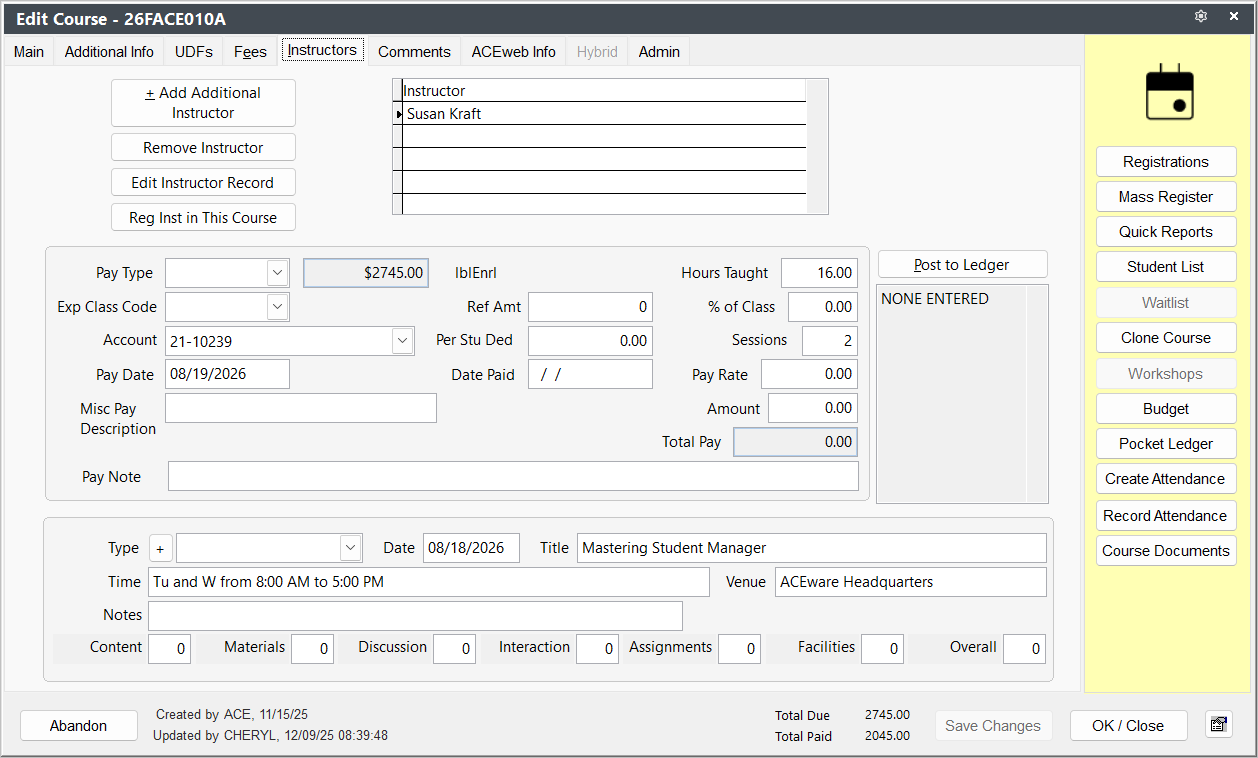Click the Create Attendance button
The image size is (1258, 758).
[x=1166, y=479]
